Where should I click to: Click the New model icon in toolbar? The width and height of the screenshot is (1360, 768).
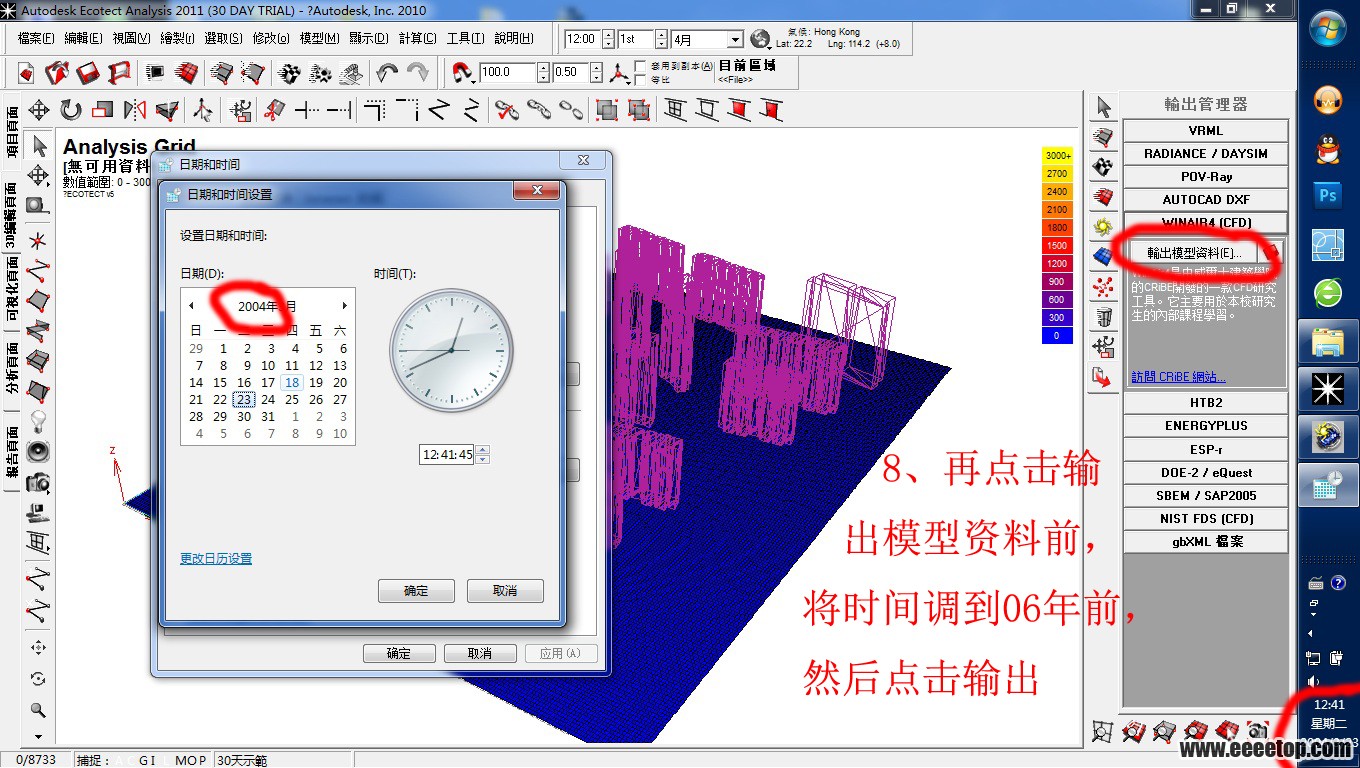26,73
